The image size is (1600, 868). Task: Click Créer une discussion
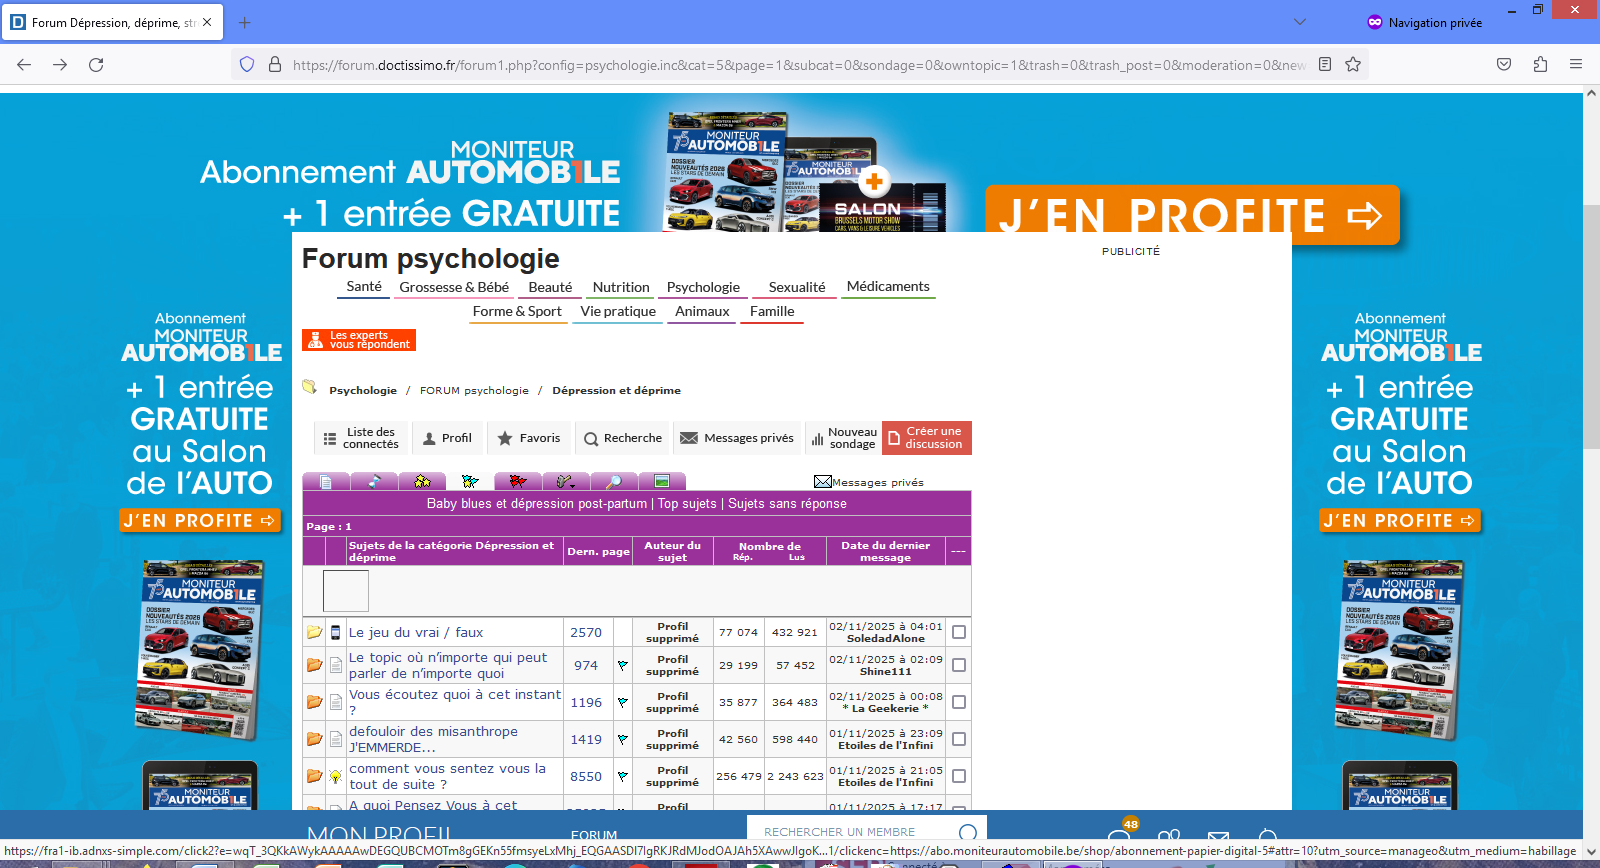point(926,438)
